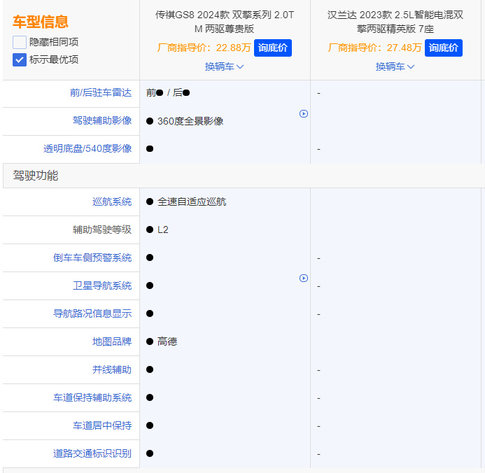This screenshot has width=485, height=473.
Task: Open the 并线辅助 parameter link
Action: 112,370
